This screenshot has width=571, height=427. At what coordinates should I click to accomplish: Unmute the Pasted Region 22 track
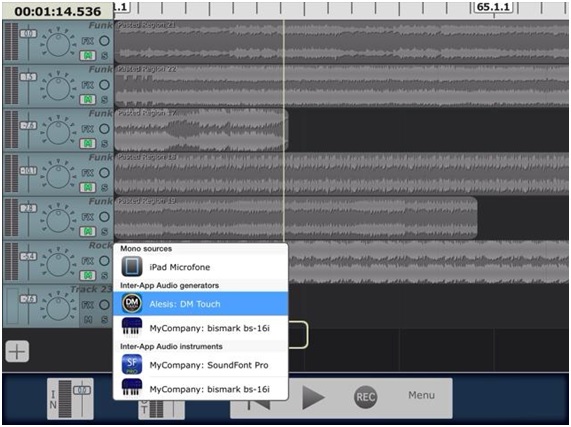coord(88,100)
